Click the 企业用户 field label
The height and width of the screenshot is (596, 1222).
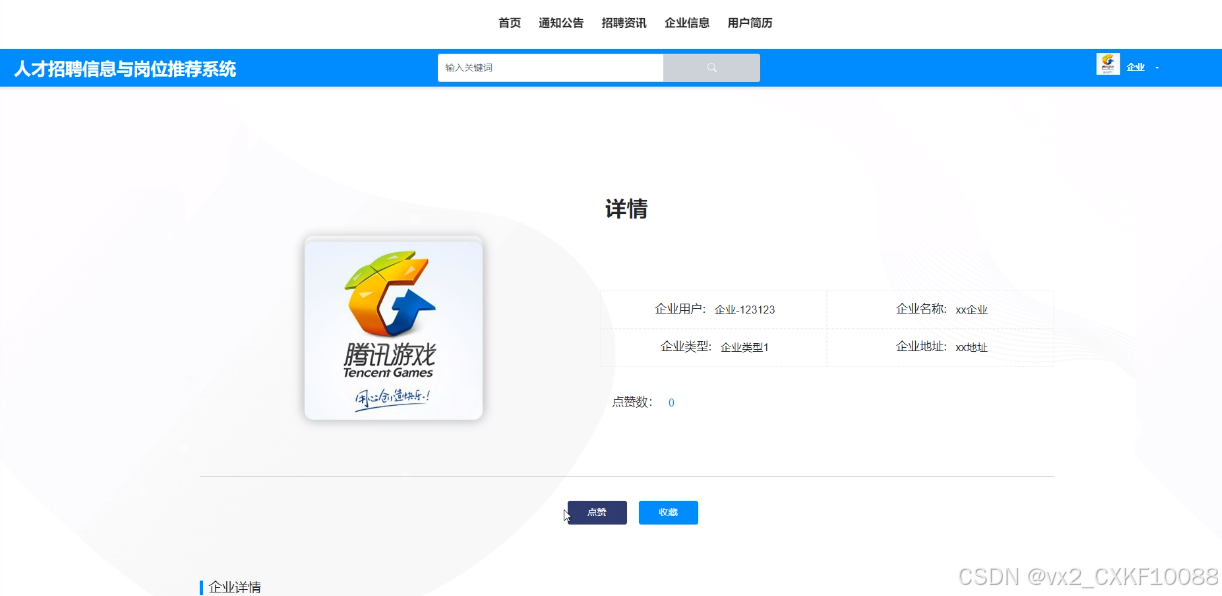tap(681, 309)
